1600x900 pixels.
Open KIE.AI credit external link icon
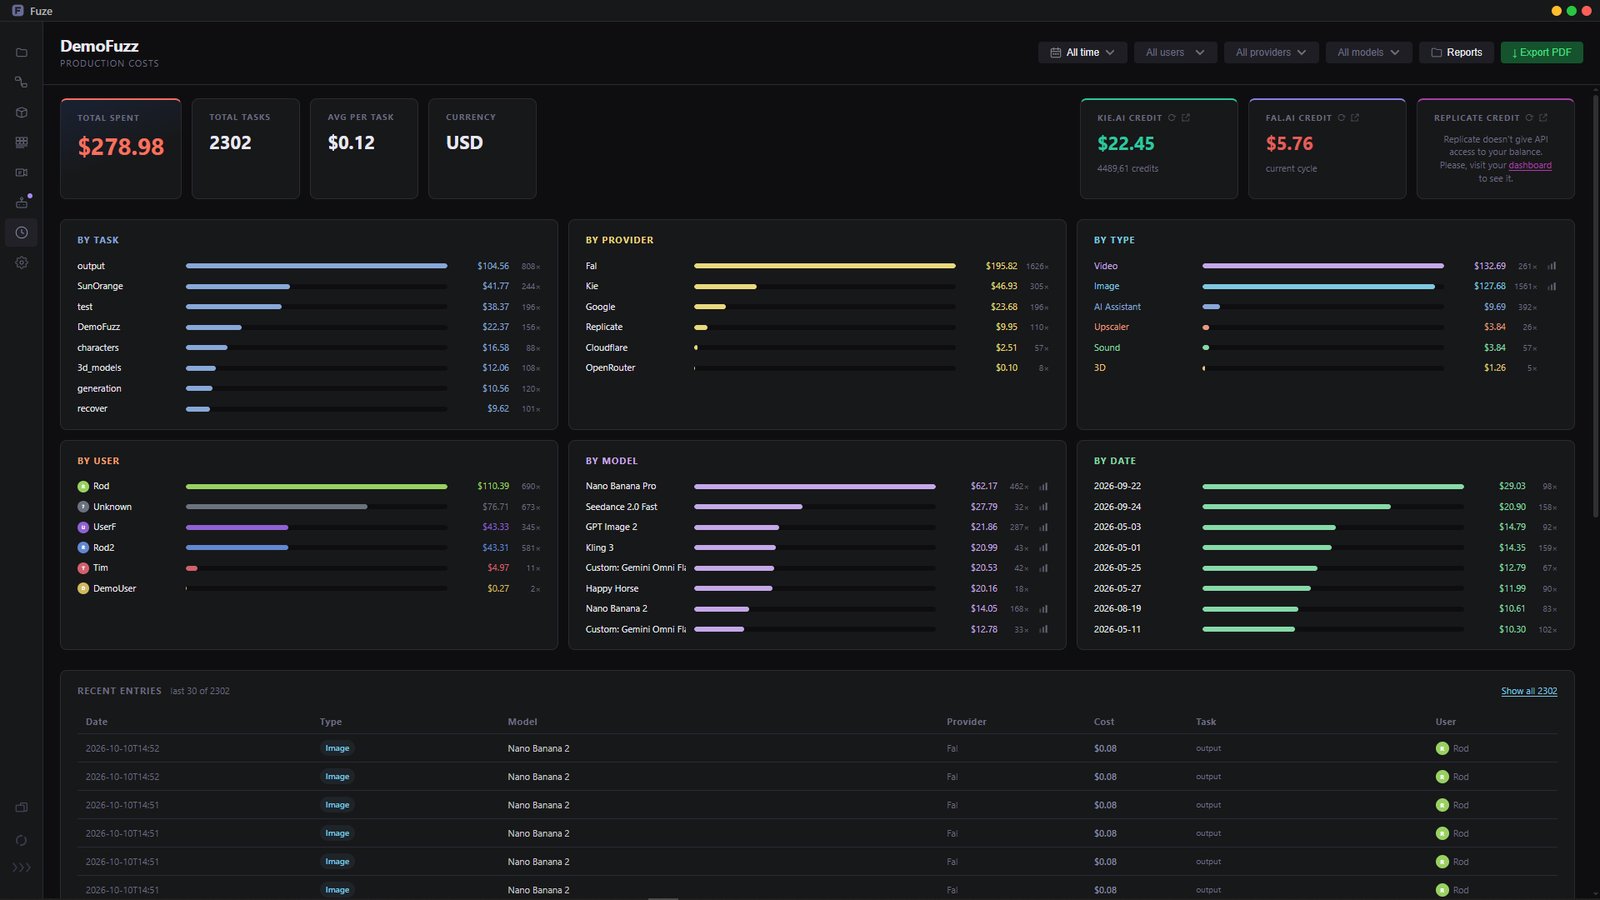pyautogui.click(x=1186, y=118)
